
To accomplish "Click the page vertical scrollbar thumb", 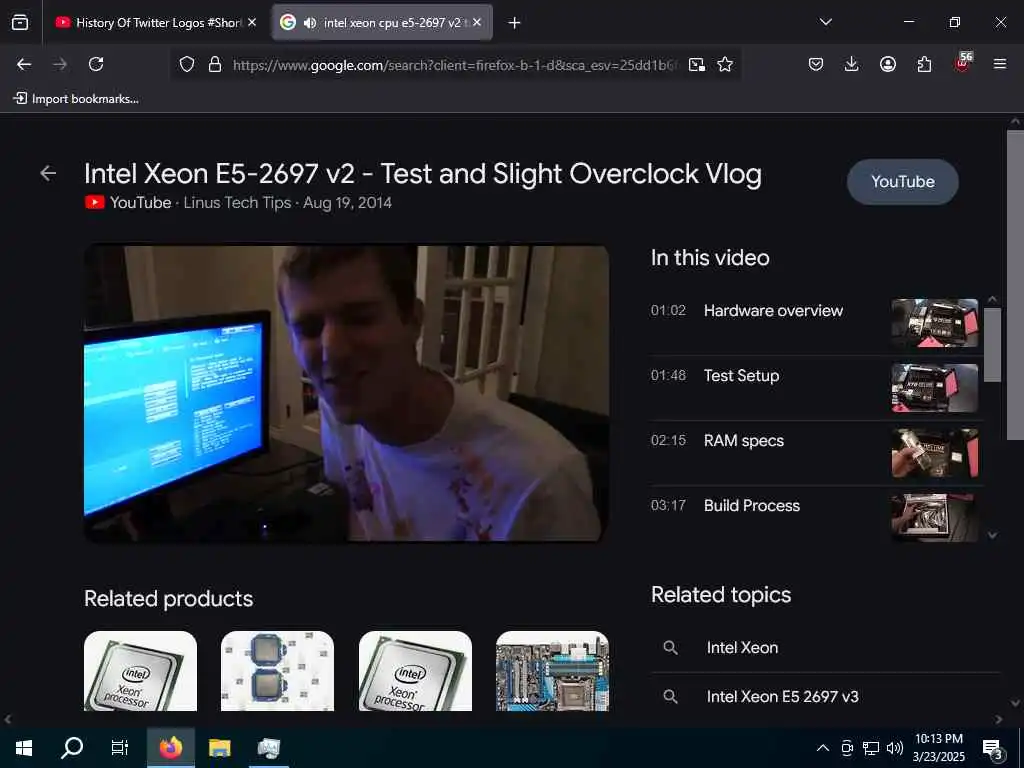I will [1015, 285].
